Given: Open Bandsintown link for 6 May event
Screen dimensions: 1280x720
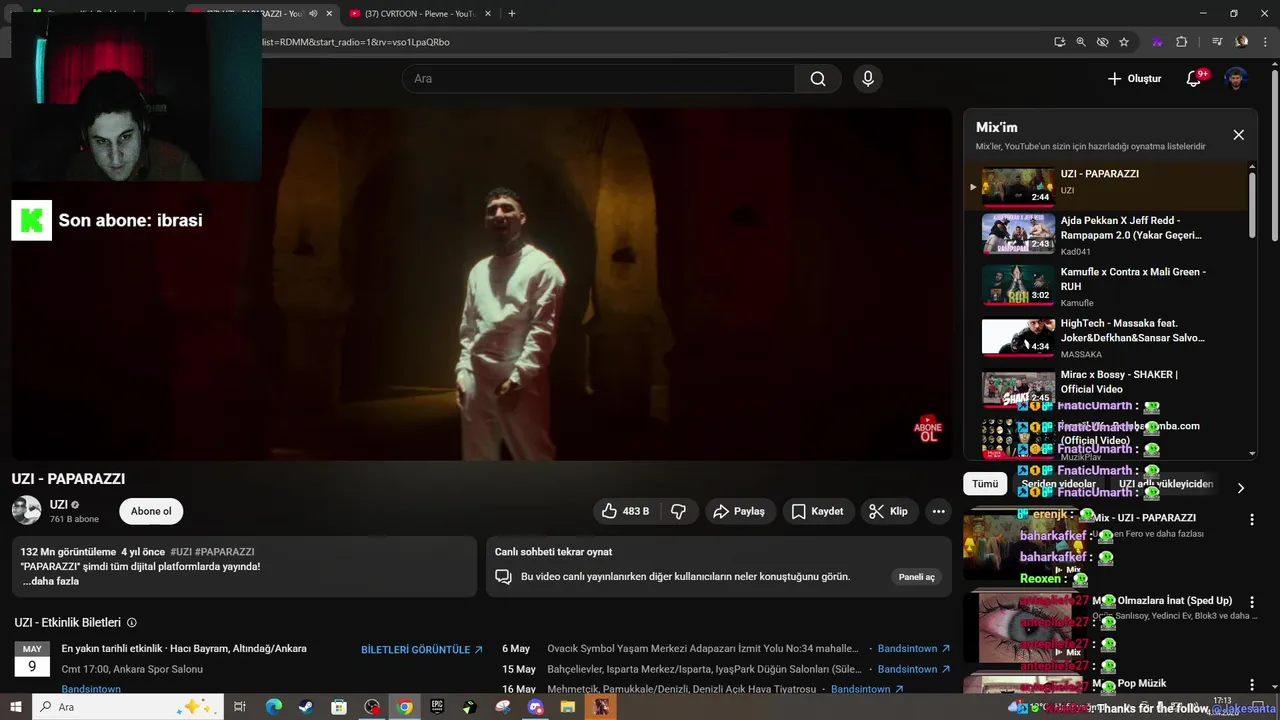Looking at the screenshot, I should tap(914, 649).
